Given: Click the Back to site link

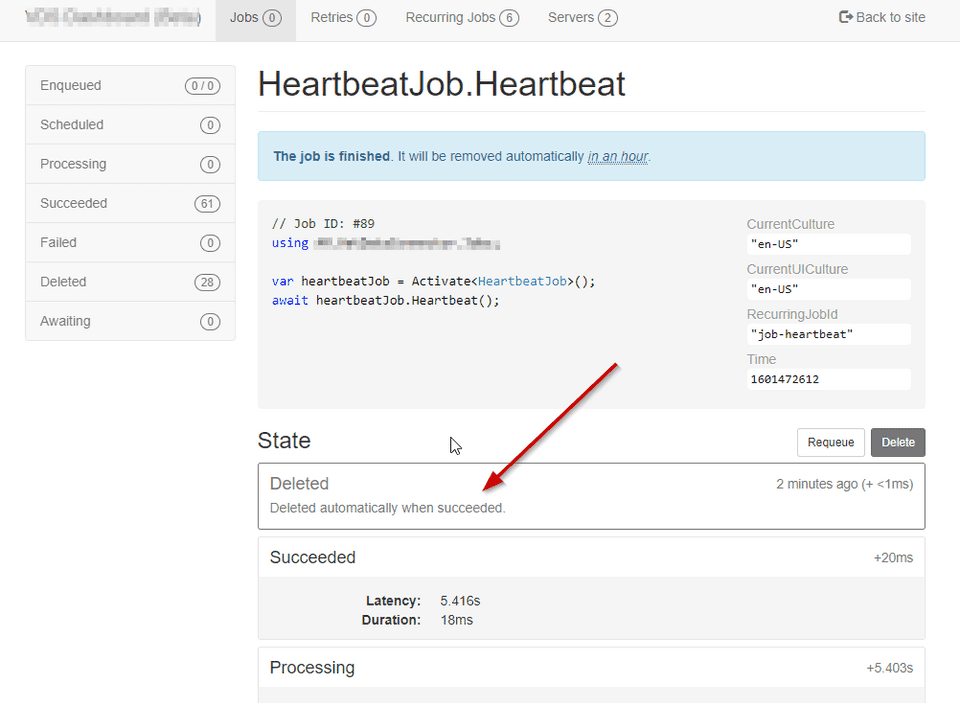Looking at the screenshot, I should pyautogui.click(x=882, y=16).
